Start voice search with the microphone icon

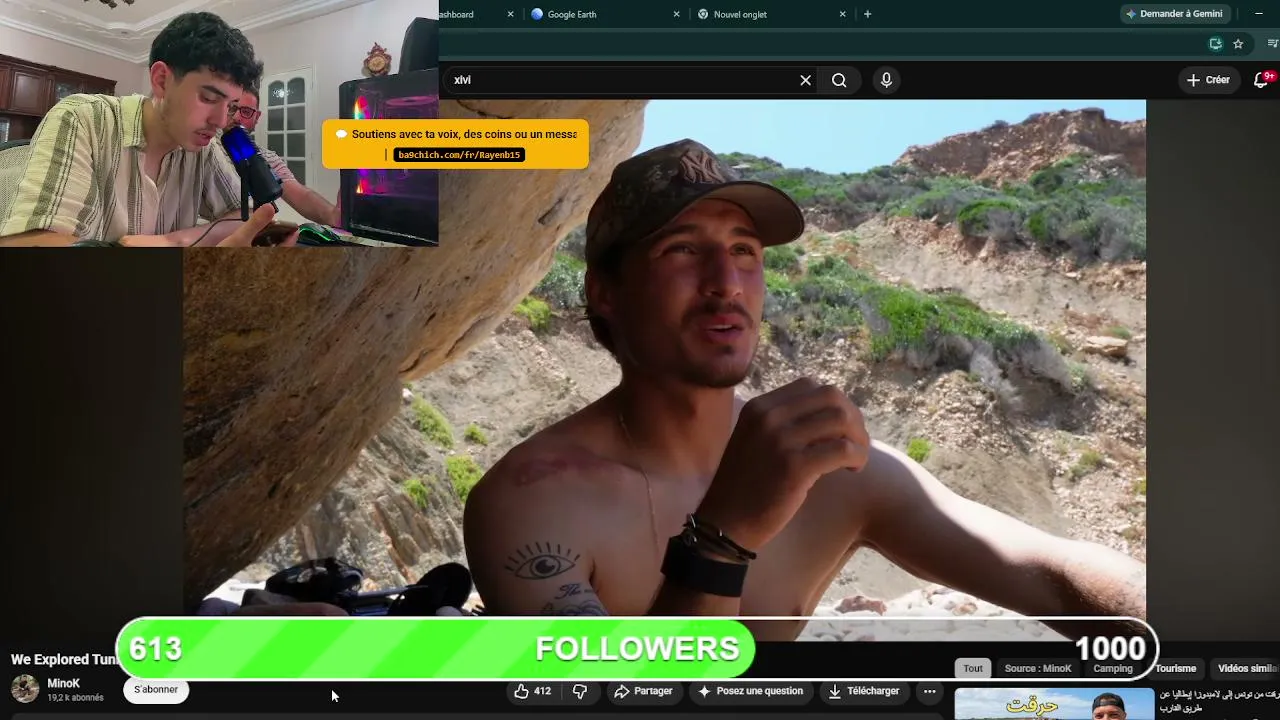point(886,80)
